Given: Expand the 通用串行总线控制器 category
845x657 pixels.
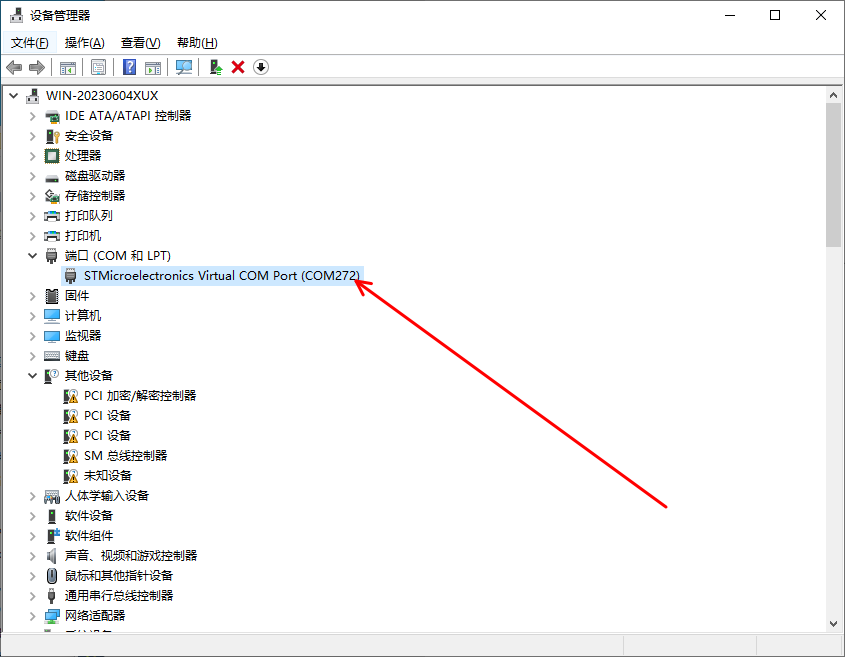Looking at the screenshot, I should (x=32, y=596).
